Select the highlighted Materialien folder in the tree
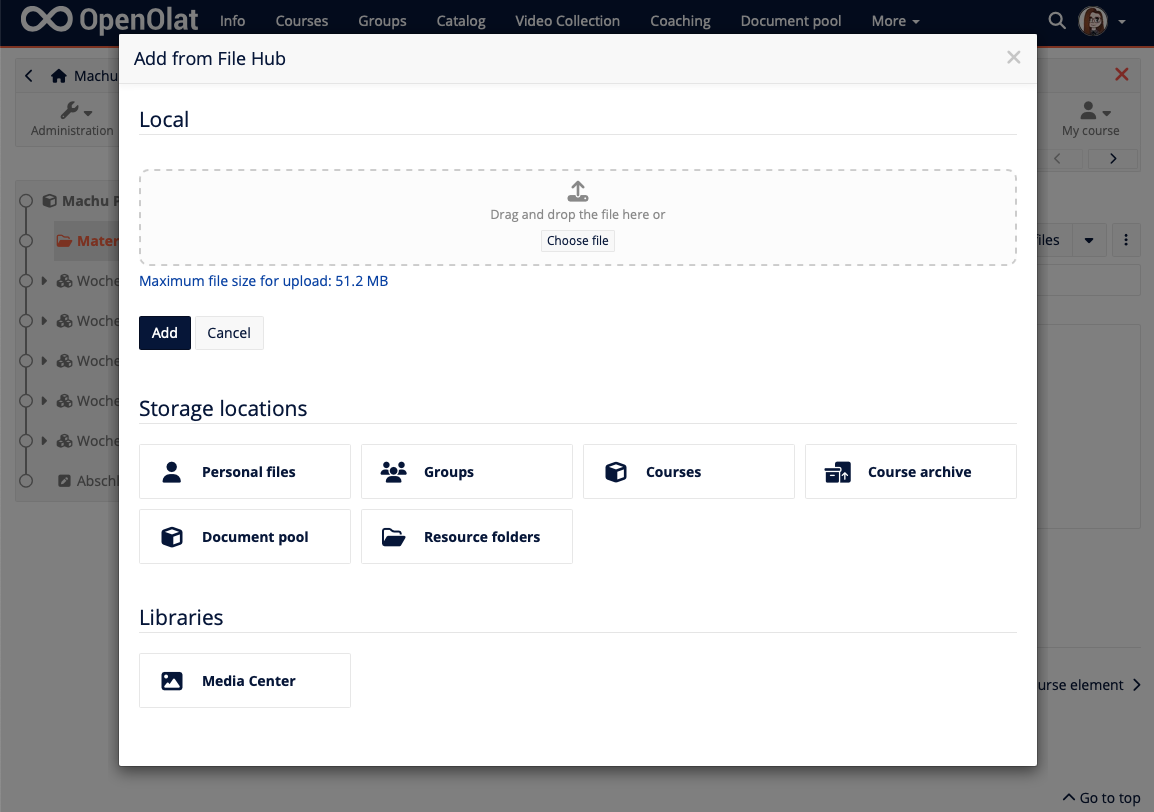 (97, 240)
